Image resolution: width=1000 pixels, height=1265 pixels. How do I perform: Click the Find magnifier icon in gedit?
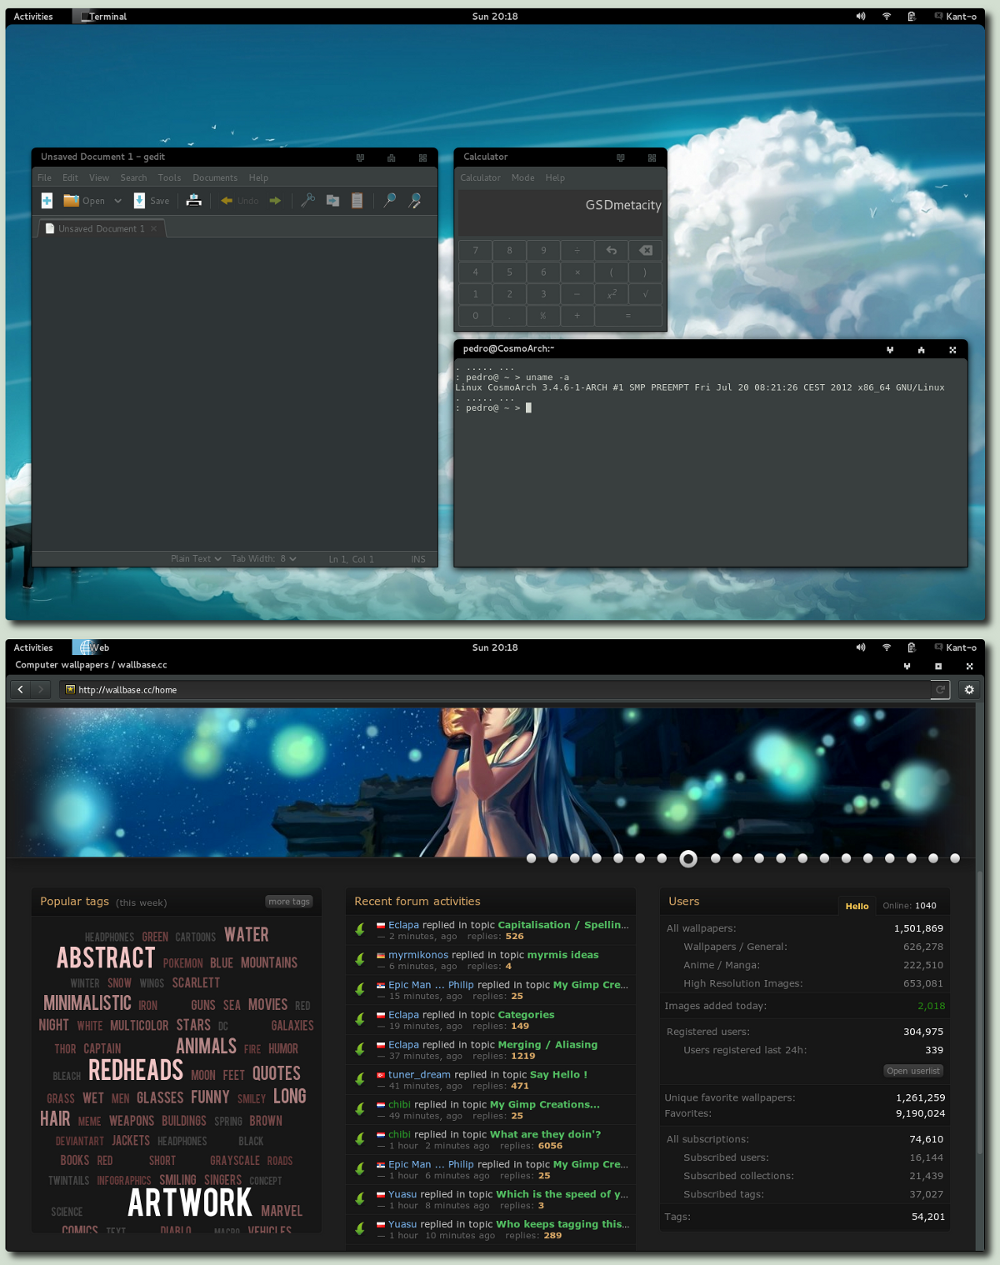point(390,200)
